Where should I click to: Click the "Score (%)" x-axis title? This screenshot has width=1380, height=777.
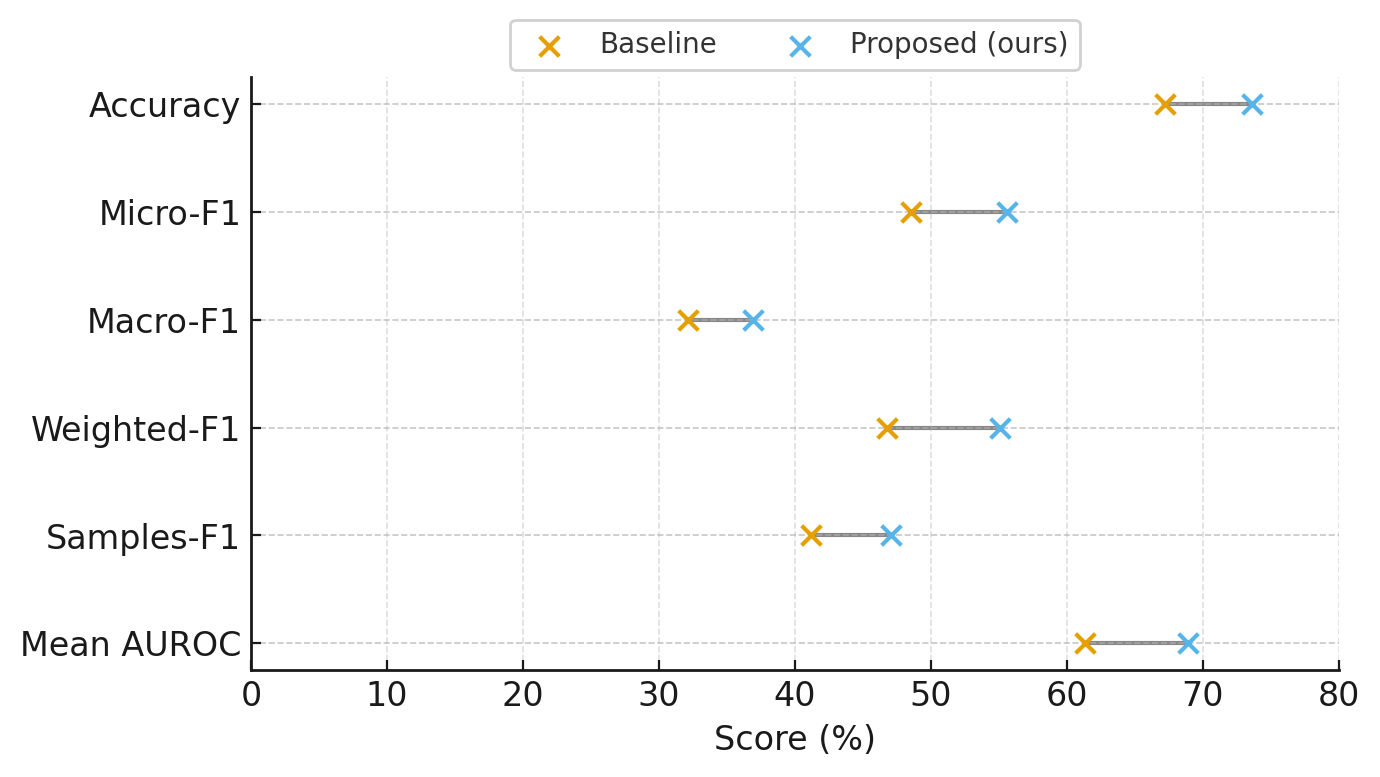point(794,739)
